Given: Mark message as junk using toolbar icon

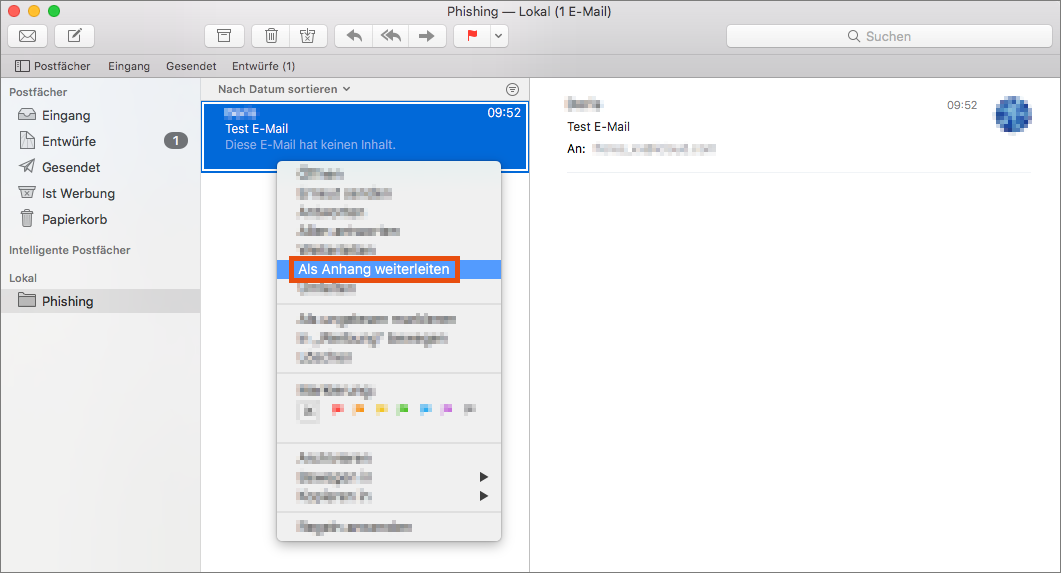Looking at the screenshot, I should [307, 36].
